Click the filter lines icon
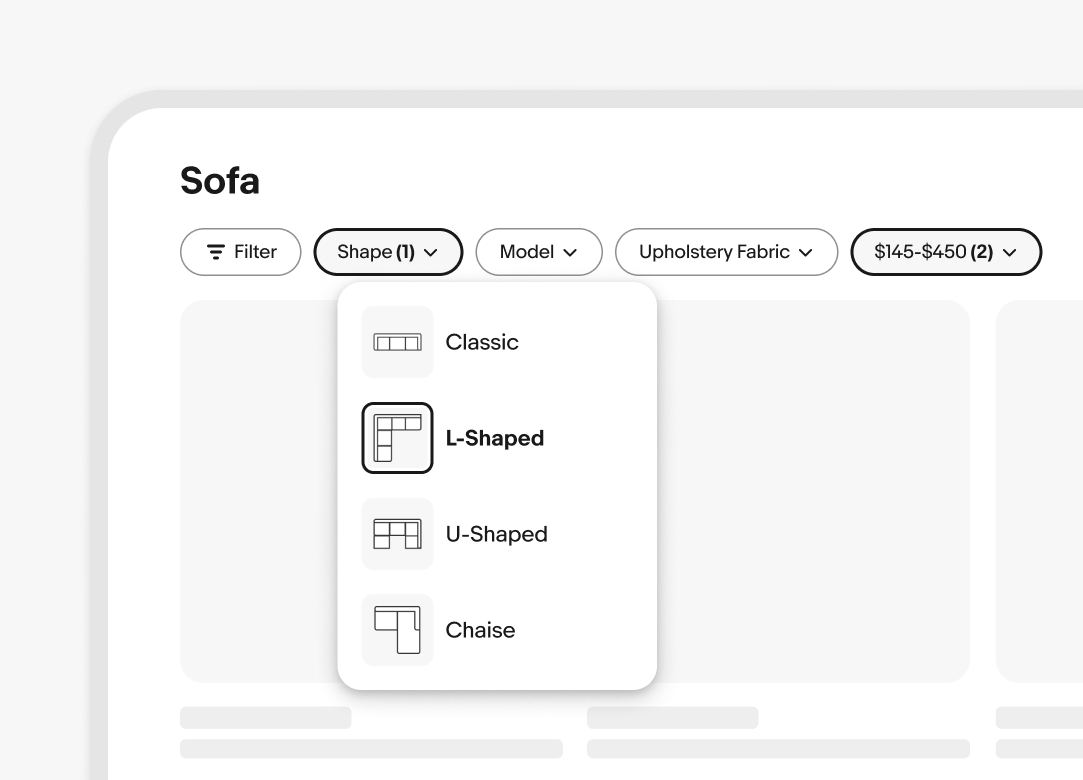Viewport: 1083px width, 780px height. coord(216,252)
